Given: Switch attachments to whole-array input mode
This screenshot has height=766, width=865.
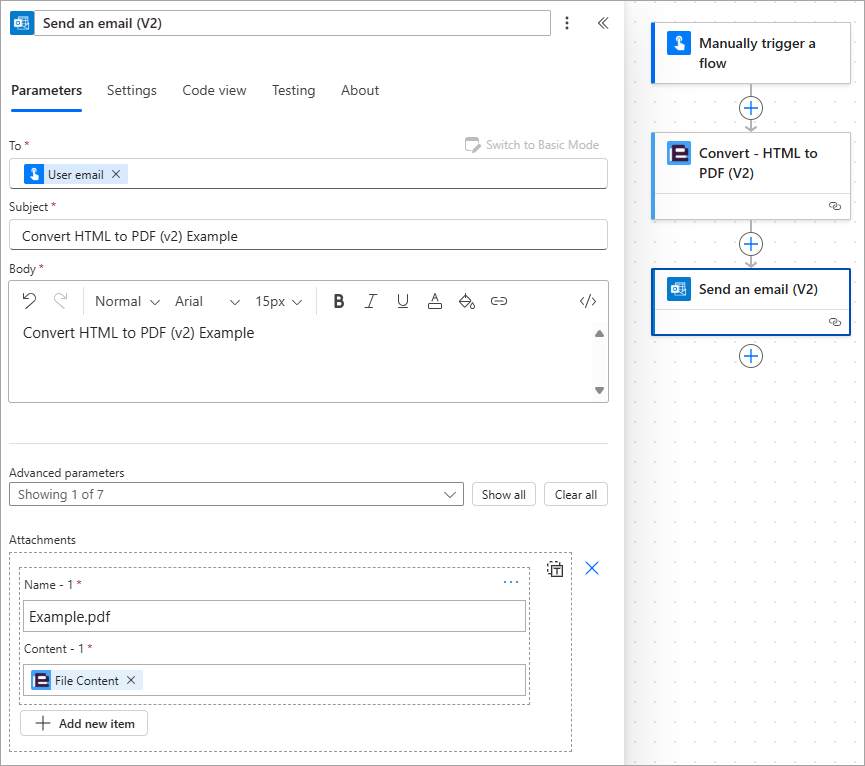Looking at the screenshot, I should click(x=555, y=569).
